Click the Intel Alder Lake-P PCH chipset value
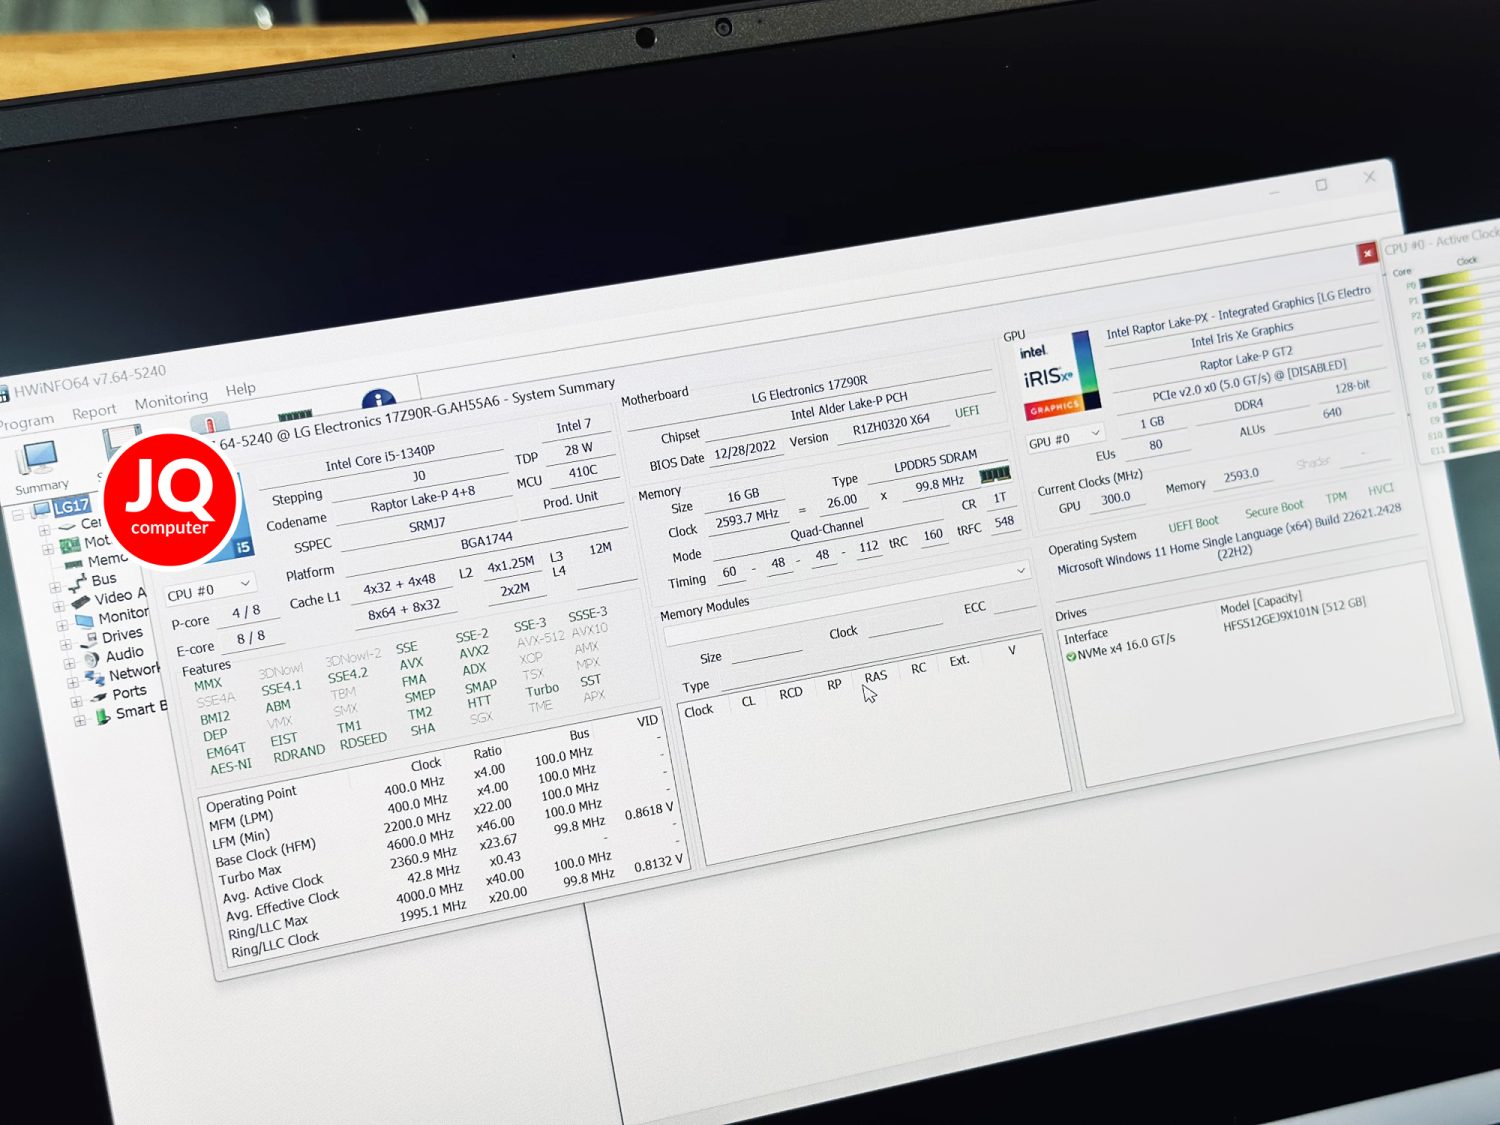 [849, 406]
